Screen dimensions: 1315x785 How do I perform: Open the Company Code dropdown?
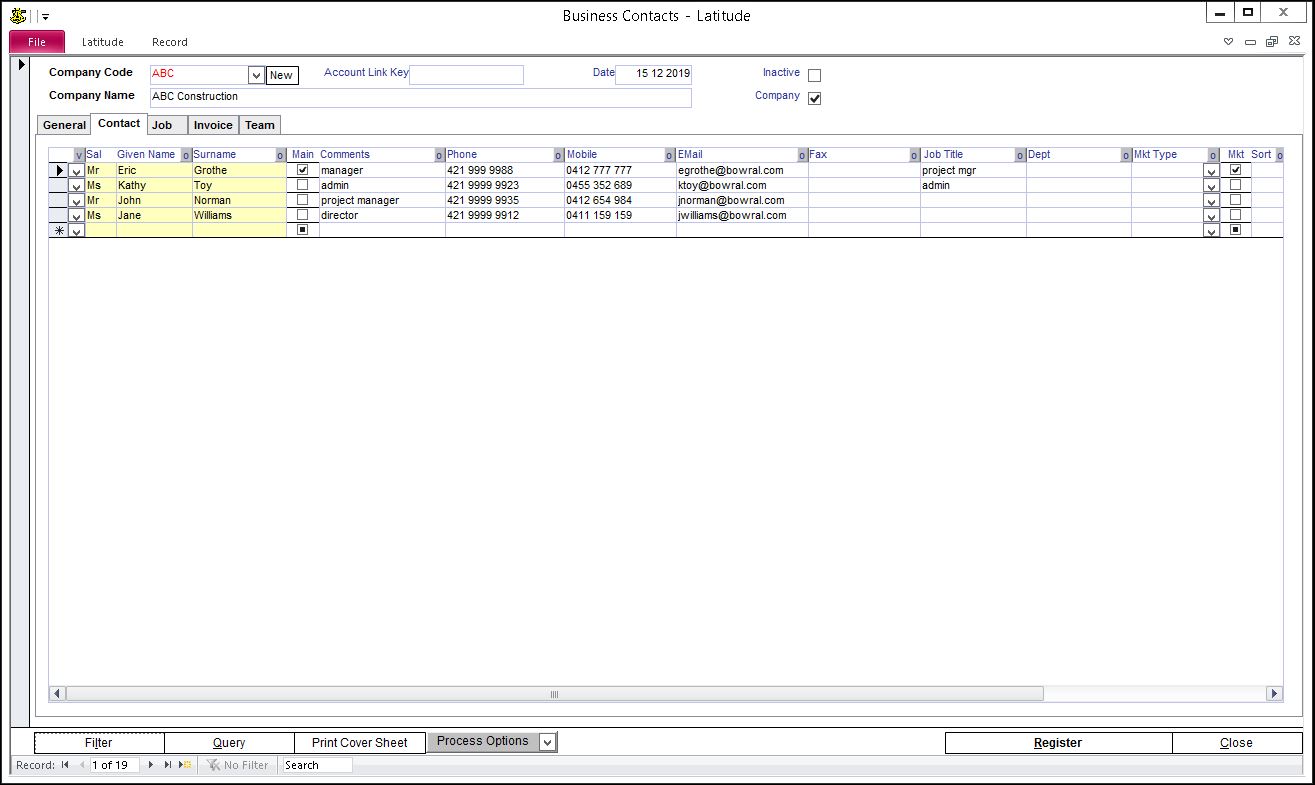click(x=256, y=75)
